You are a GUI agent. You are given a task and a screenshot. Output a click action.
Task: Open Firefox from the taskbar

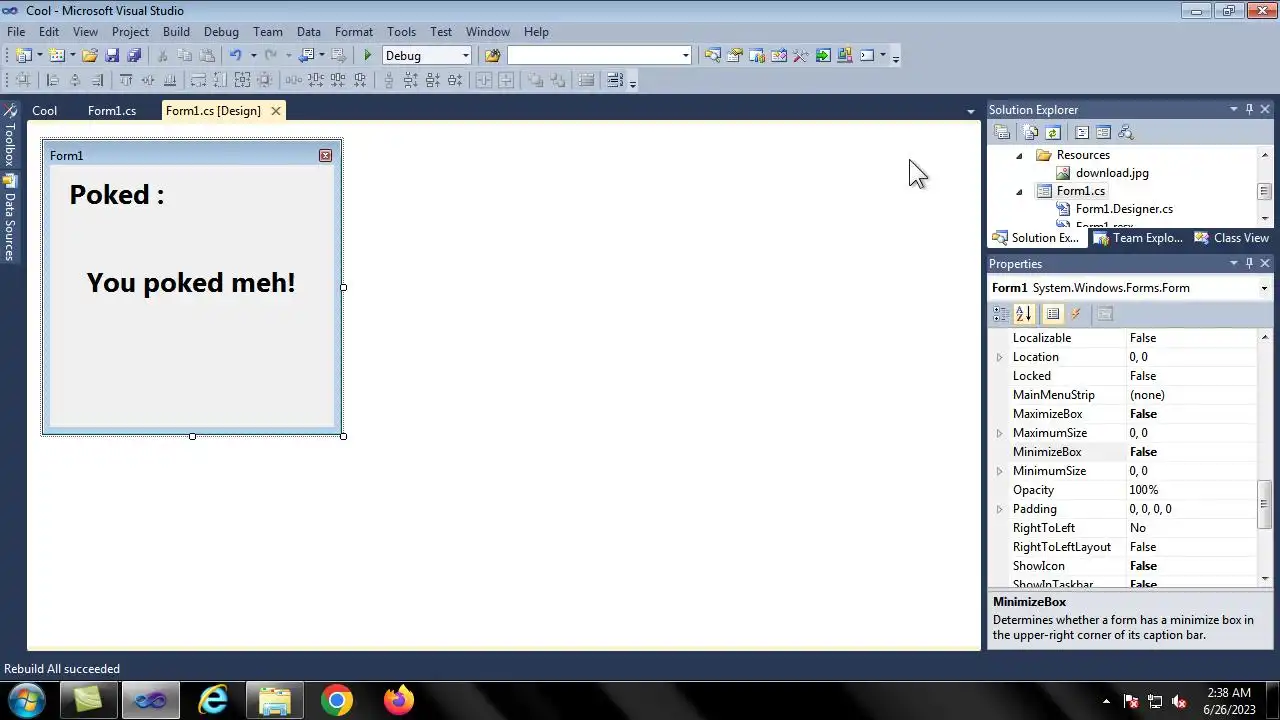[399, 700]
